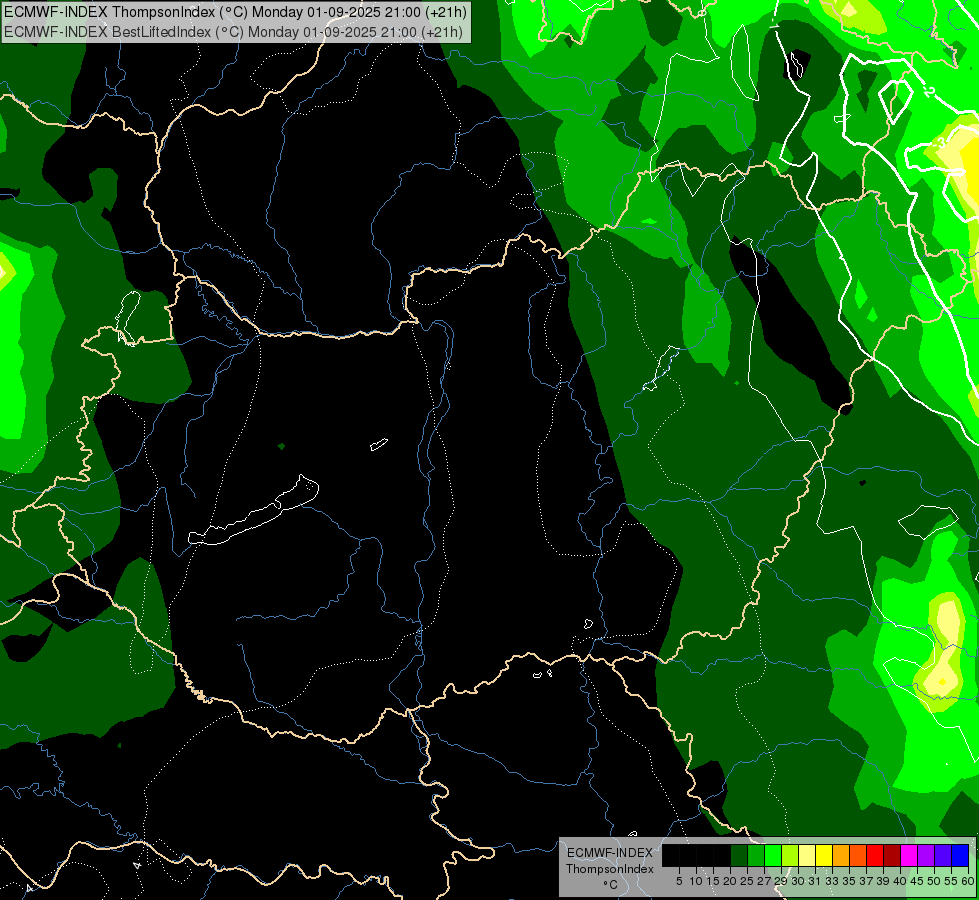Screen dimensions: 979x900
Task: Click the red 37–39 legend swatch
Action: (x=875, y=855)
